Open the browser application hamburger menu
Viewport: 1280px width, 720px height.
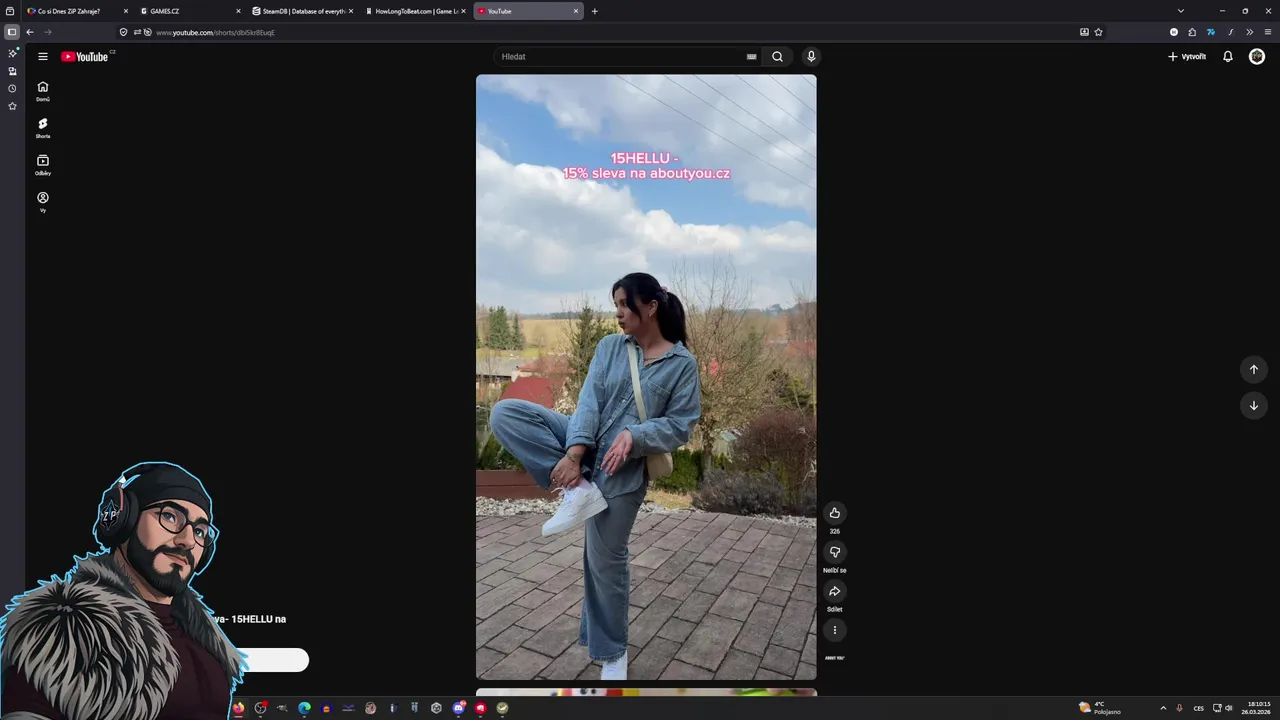(x=1268, y=32)
